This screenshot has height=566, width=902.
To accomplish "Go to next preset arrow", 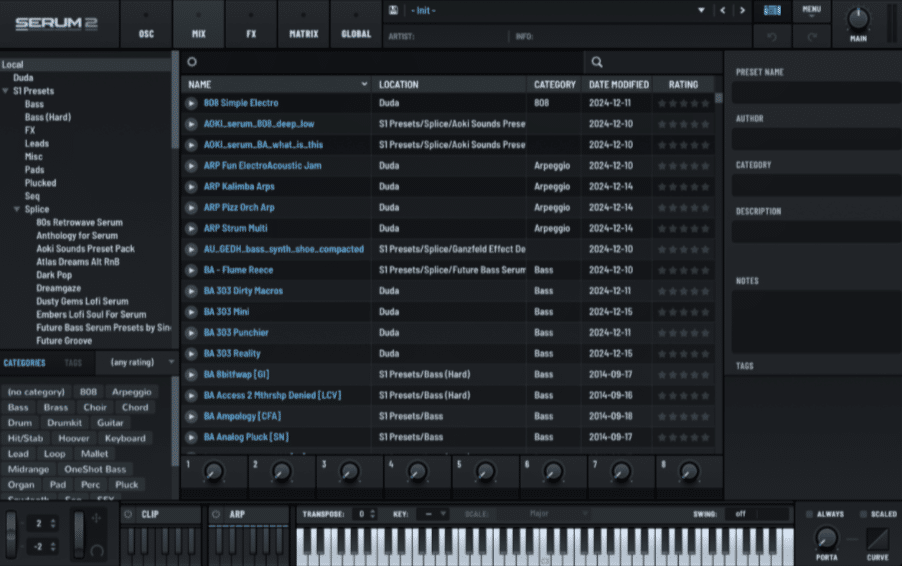I will click(742, 10).
